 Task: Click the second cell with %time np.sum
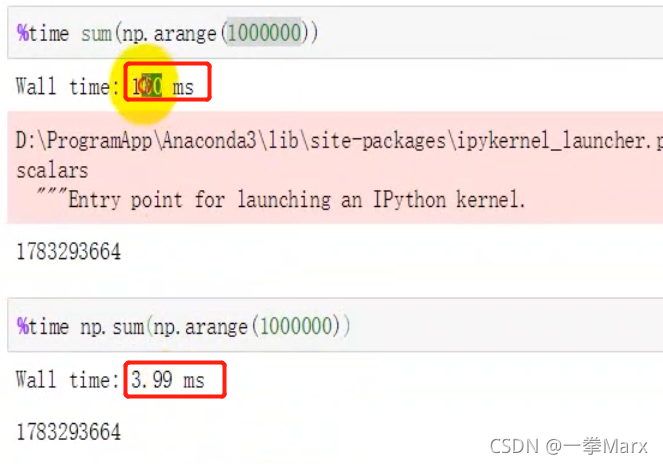(x=335, y=325)
